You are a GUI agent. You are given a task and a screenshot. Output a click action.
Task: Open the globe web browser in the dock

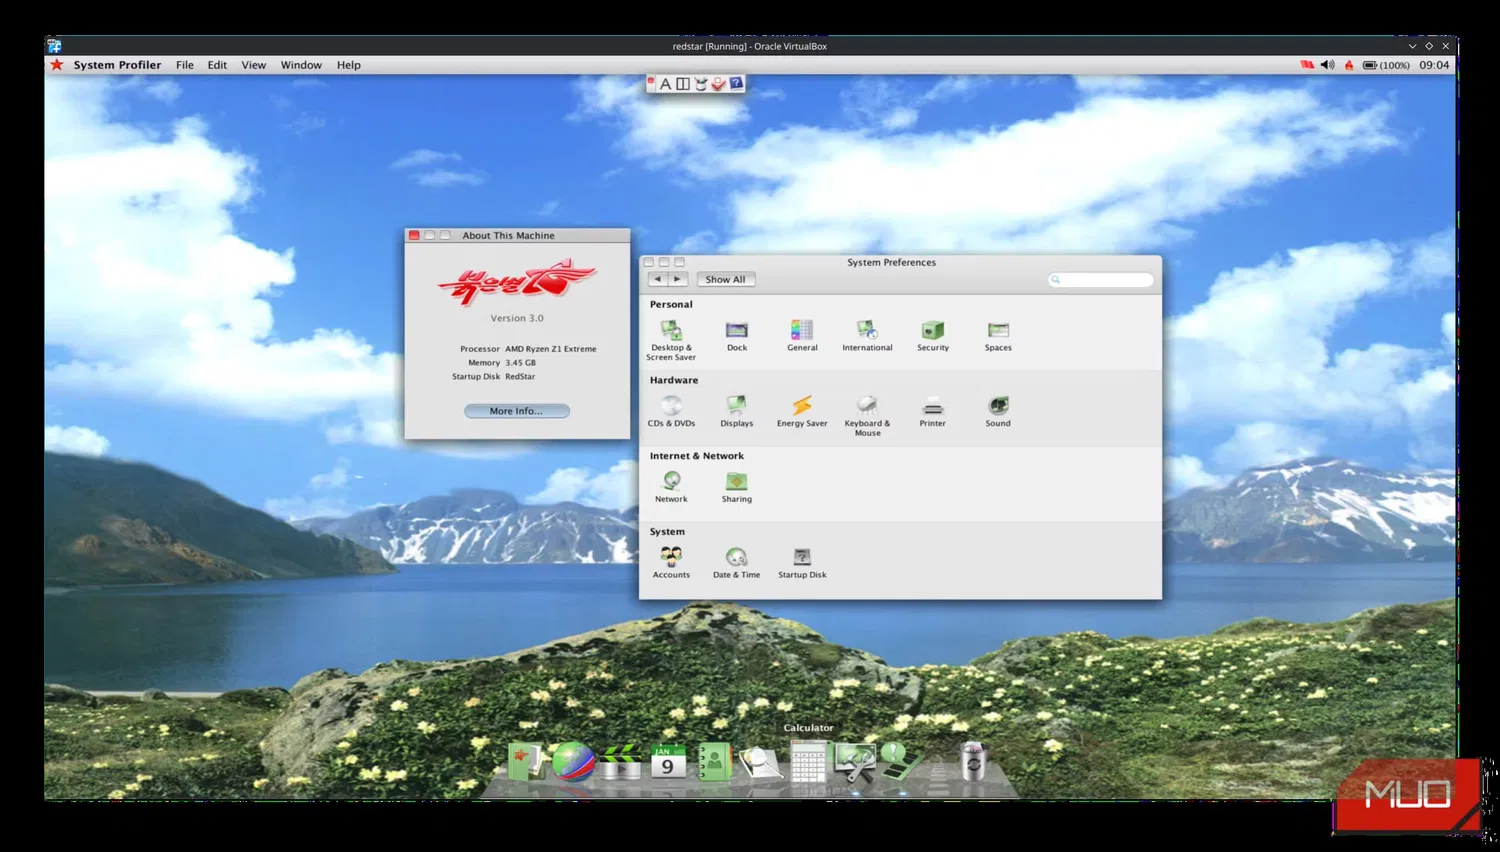point(573,762)
